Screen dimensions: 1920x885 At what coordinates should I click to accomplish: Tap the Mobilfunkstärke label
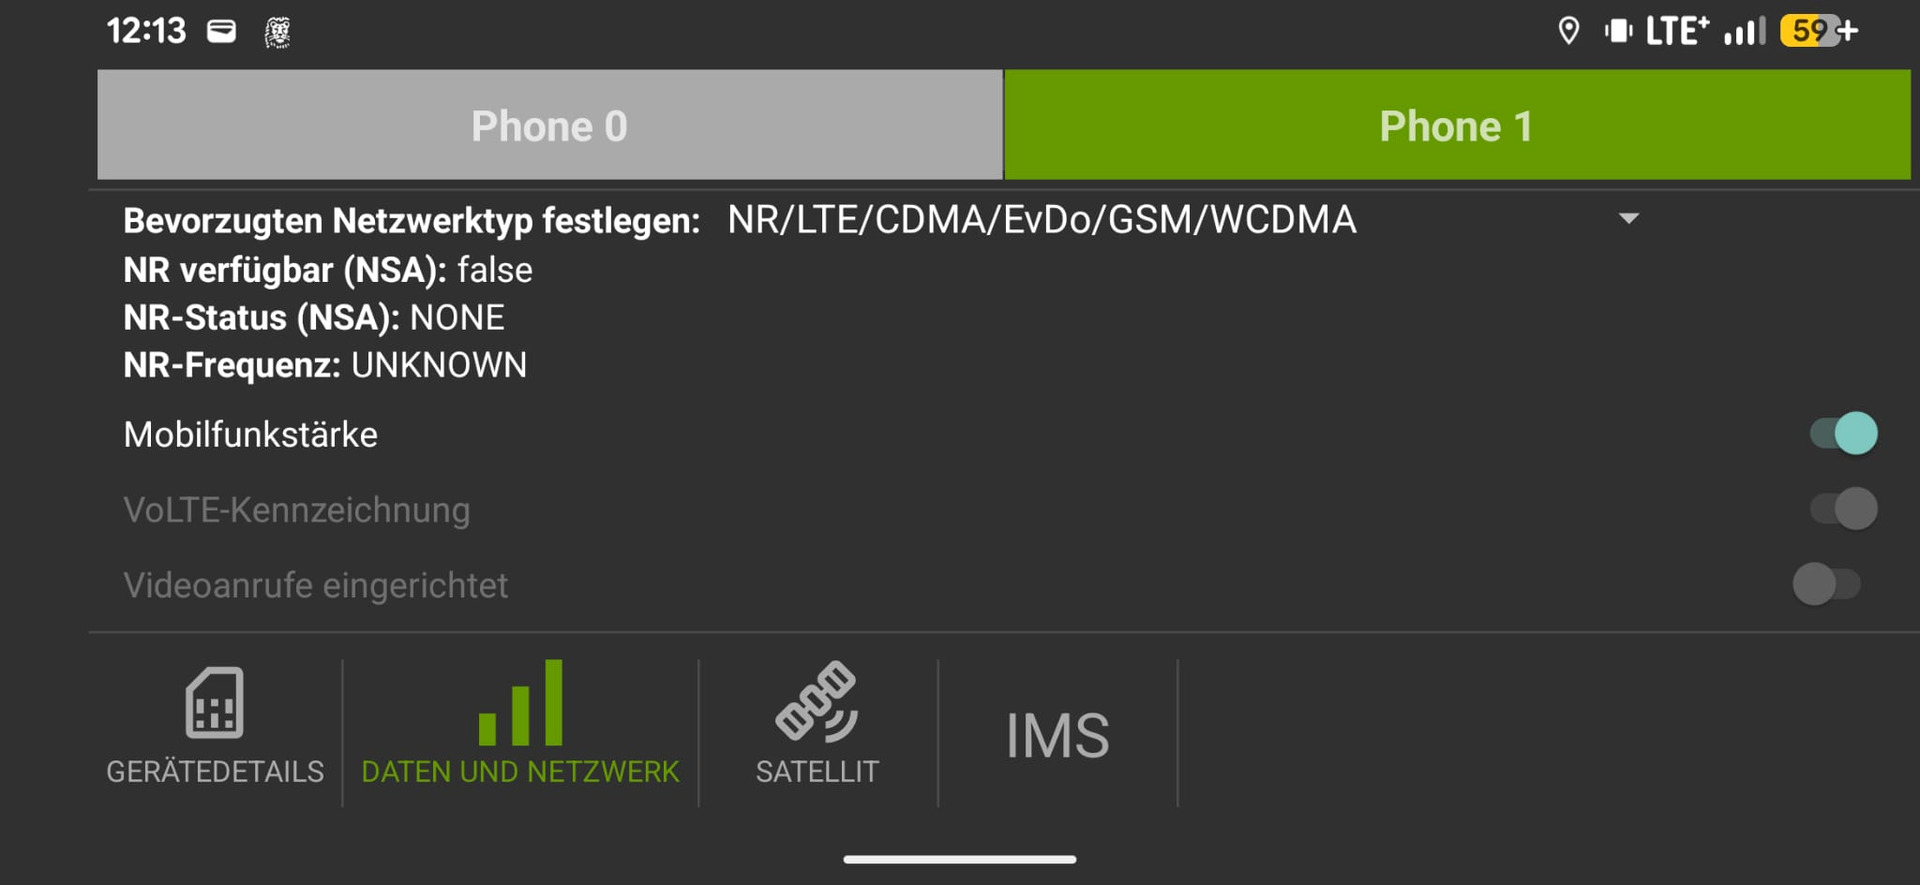(x=250, y=435)
